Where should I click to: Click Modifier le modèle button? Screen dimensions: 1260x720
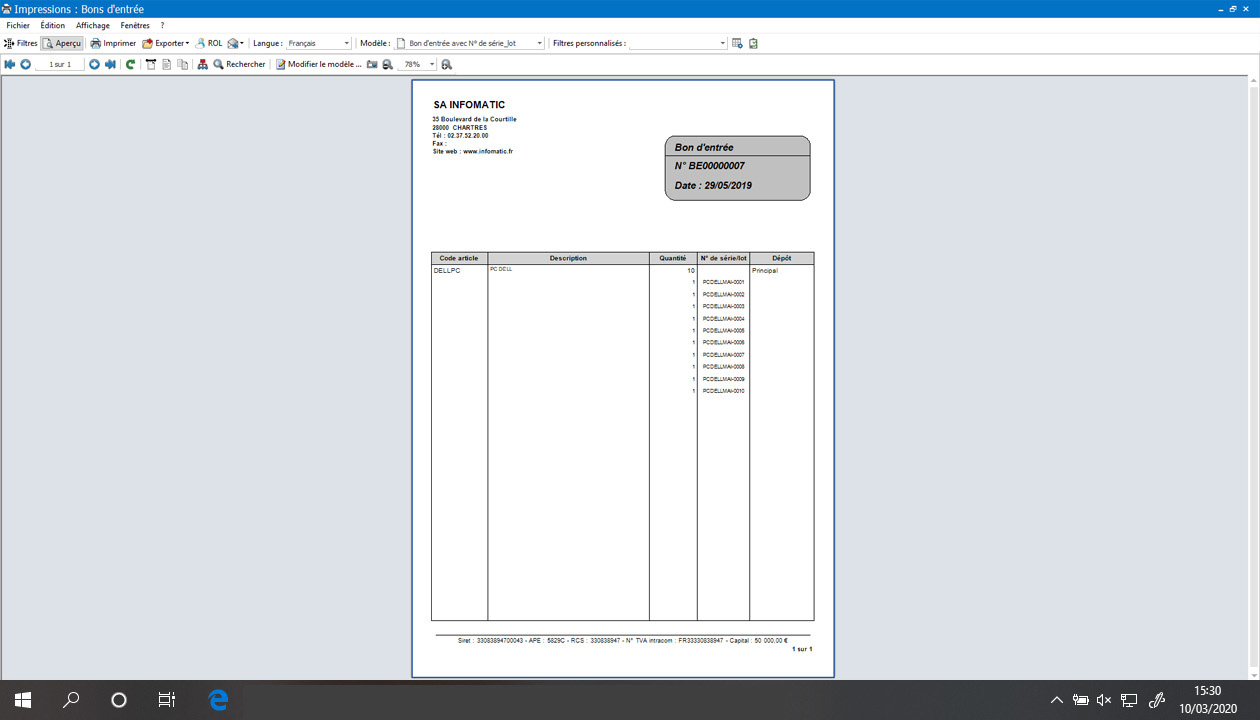318,64
